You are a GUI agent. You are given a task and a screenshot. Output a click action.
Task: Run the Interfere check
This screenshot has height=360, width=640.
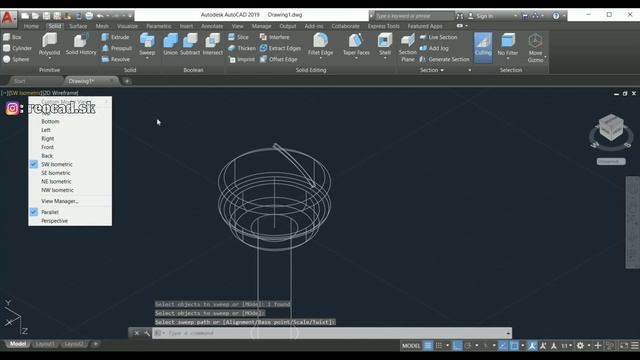pyautogui.click(x=275, y=37)
